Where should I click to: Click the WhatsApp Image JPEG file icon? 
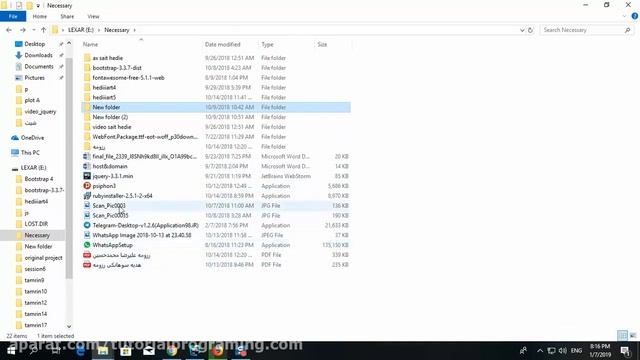pyautogui.click(x=87, y=235)
